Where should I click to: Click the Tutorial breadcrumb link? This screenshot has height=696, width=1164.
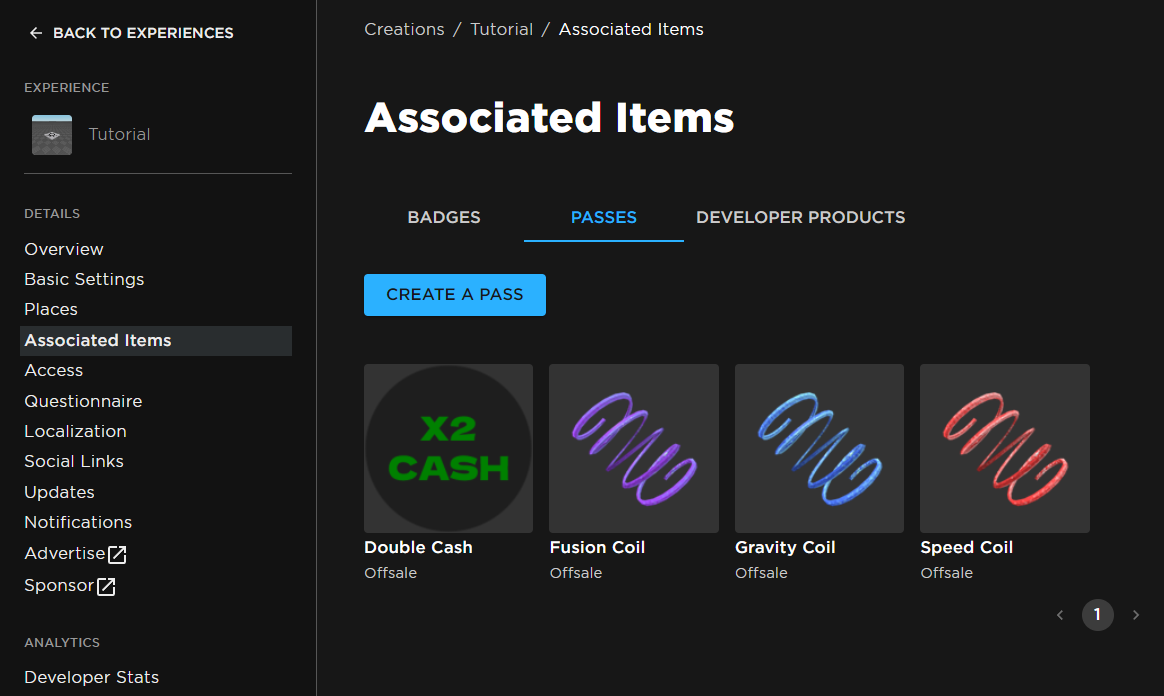pos(501,29)
